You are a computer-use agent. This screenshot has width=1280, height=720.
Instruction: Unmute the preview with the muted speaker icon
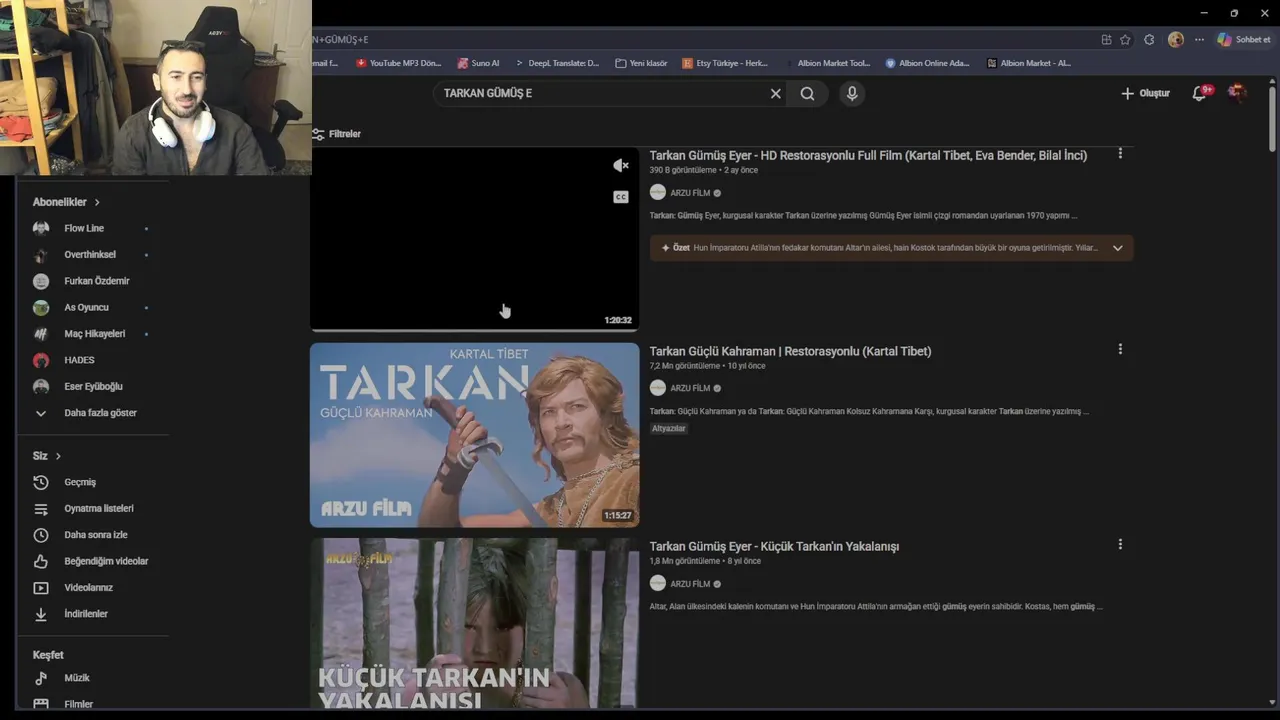[621, 165]
